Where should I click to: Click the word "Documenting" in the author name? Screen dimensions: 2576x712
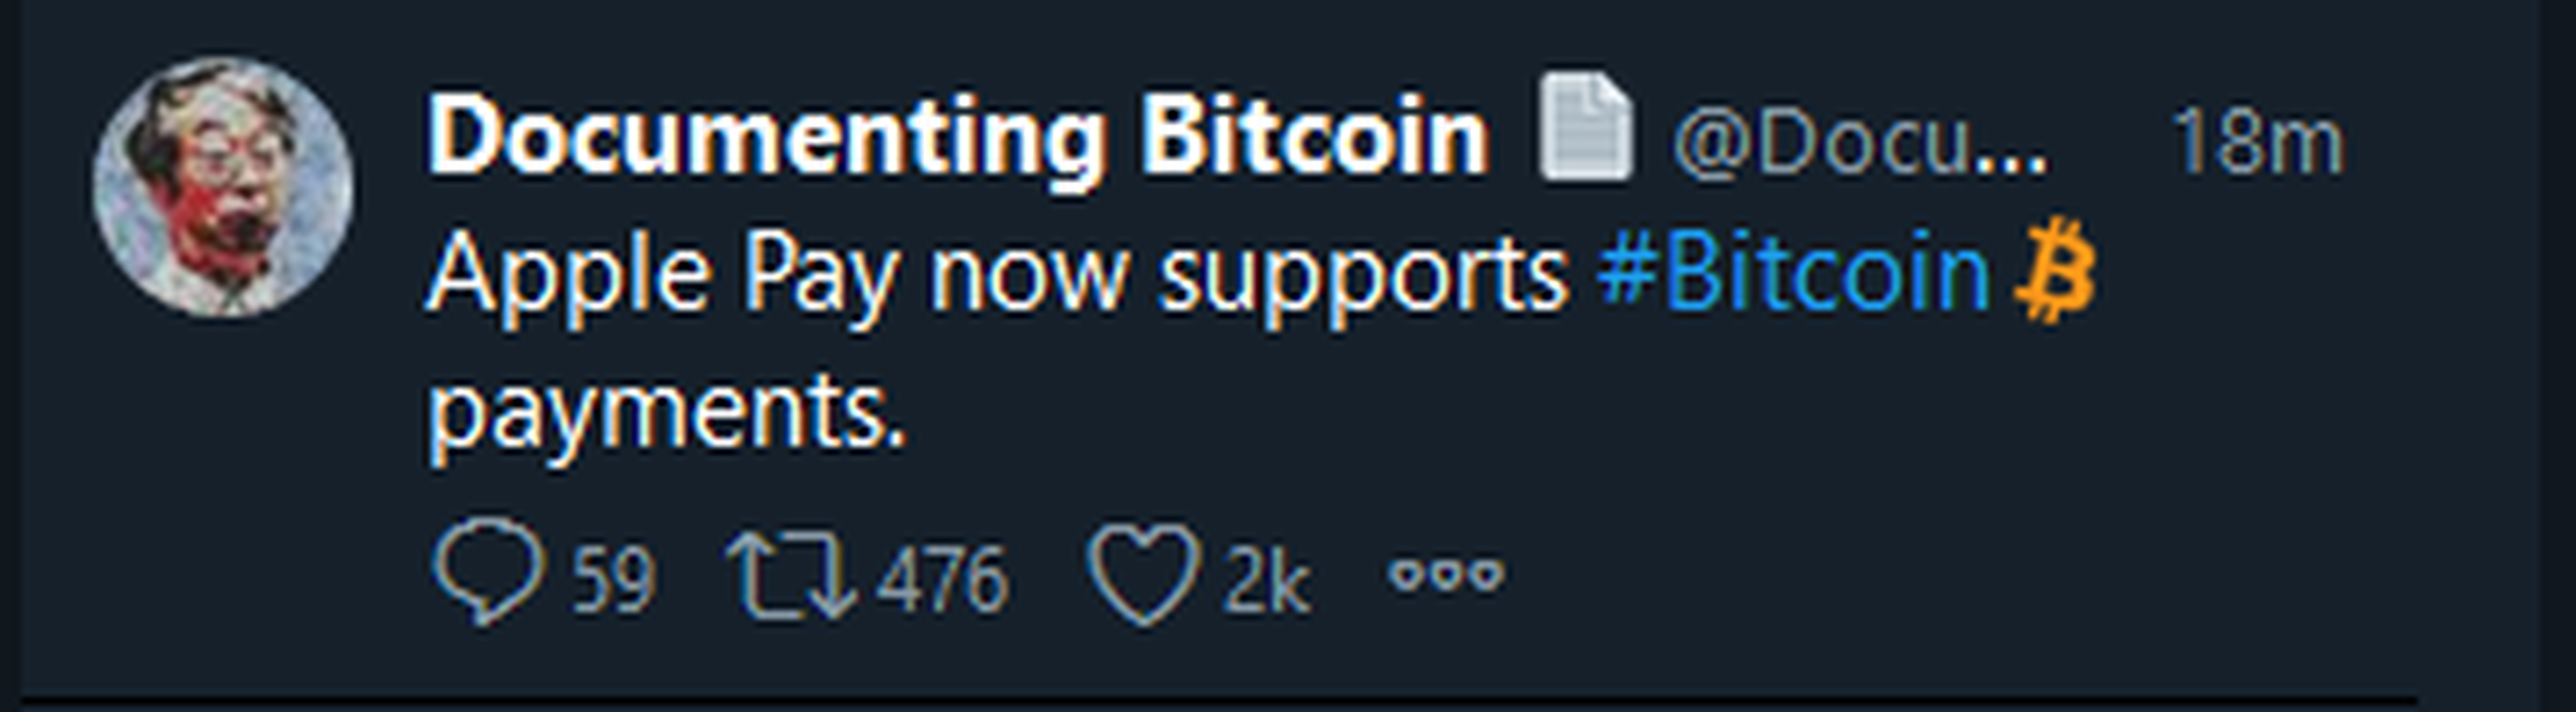click(x=766, y=137)
